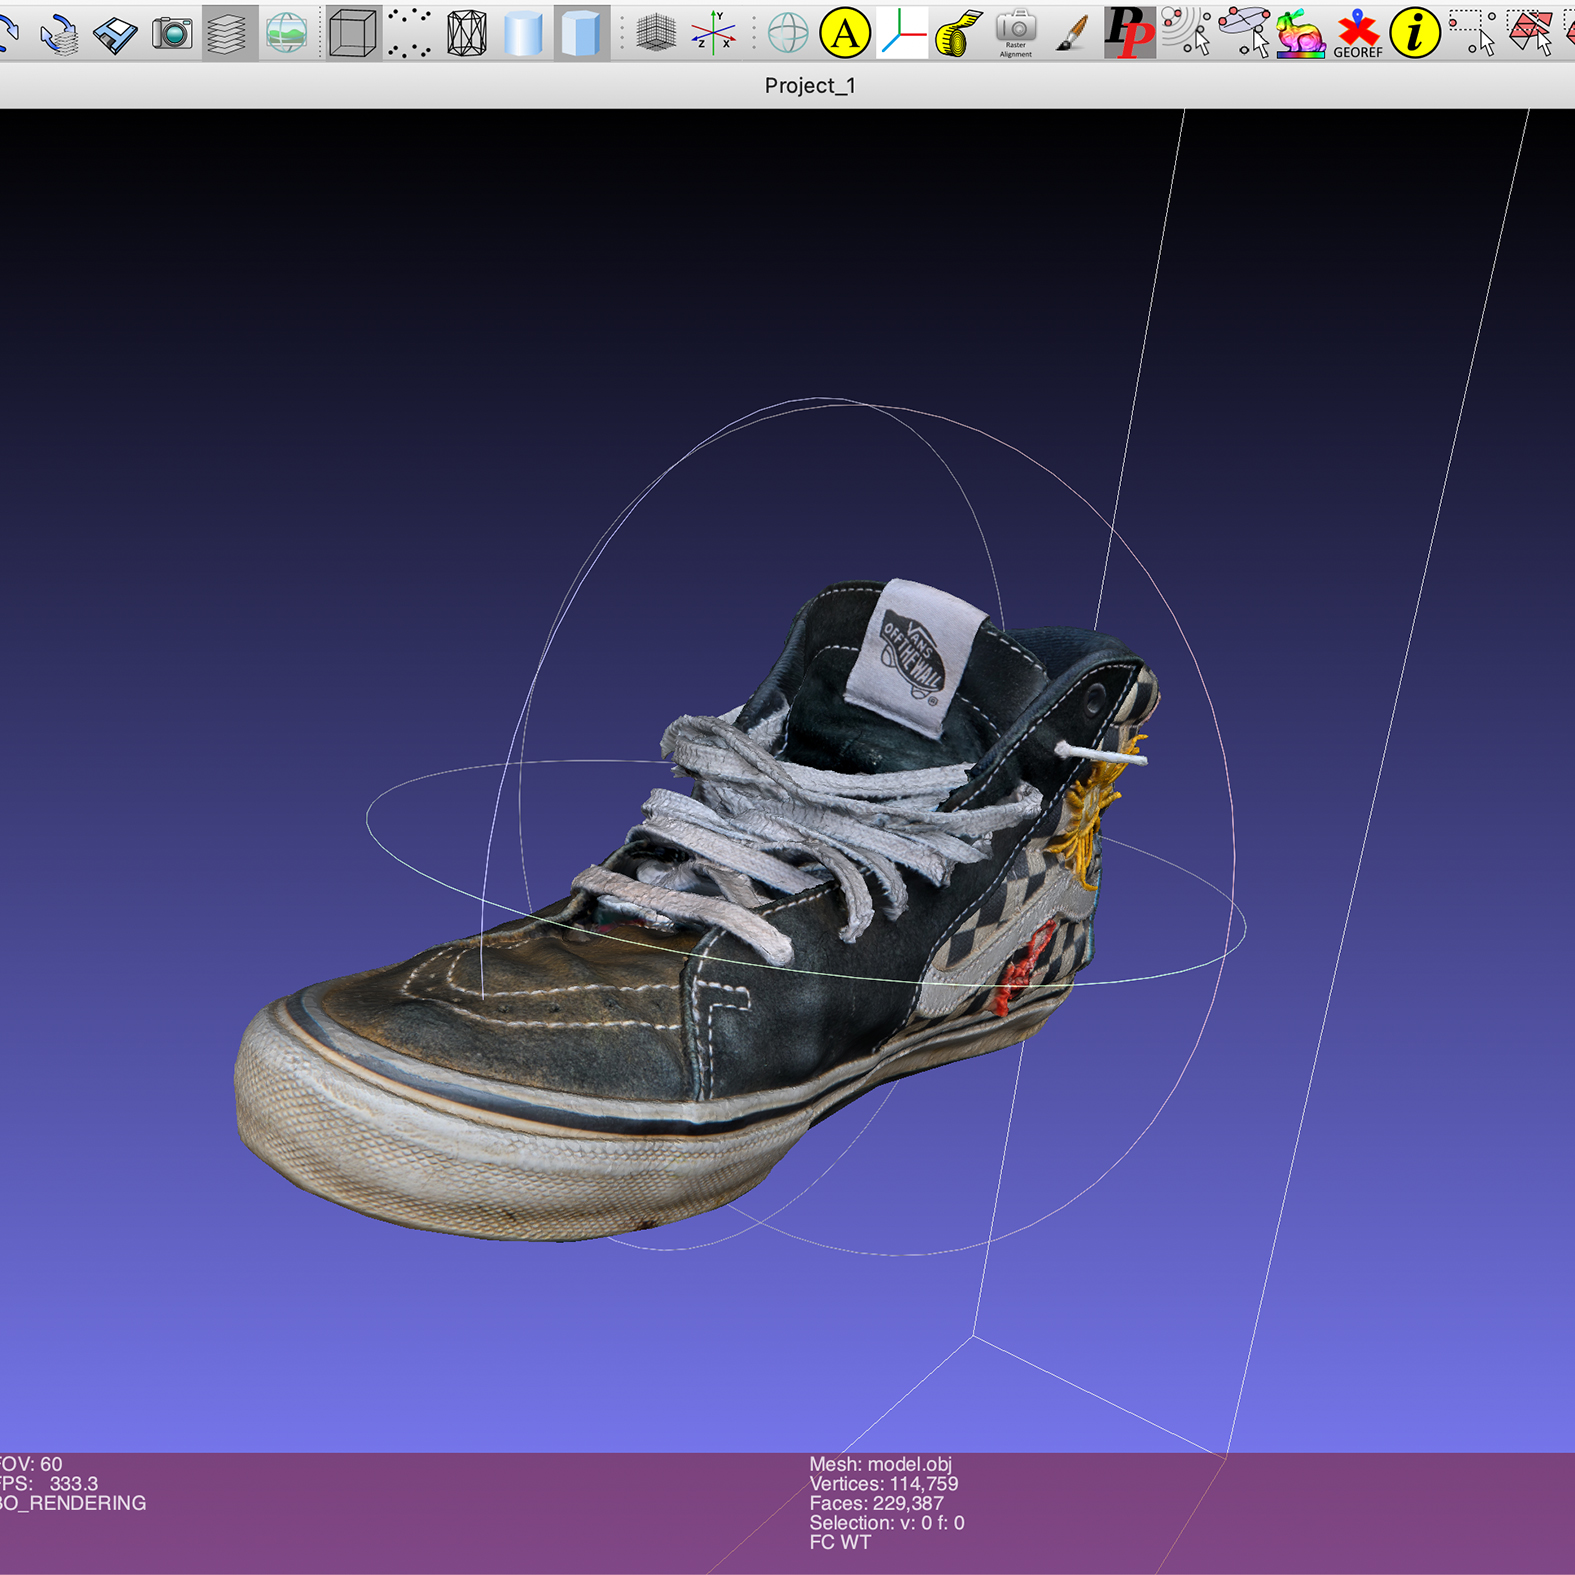This screenshot has height=1575, width=1575.
Task: Click the trackball sphere toolbar icon
Action: (788, 33)
